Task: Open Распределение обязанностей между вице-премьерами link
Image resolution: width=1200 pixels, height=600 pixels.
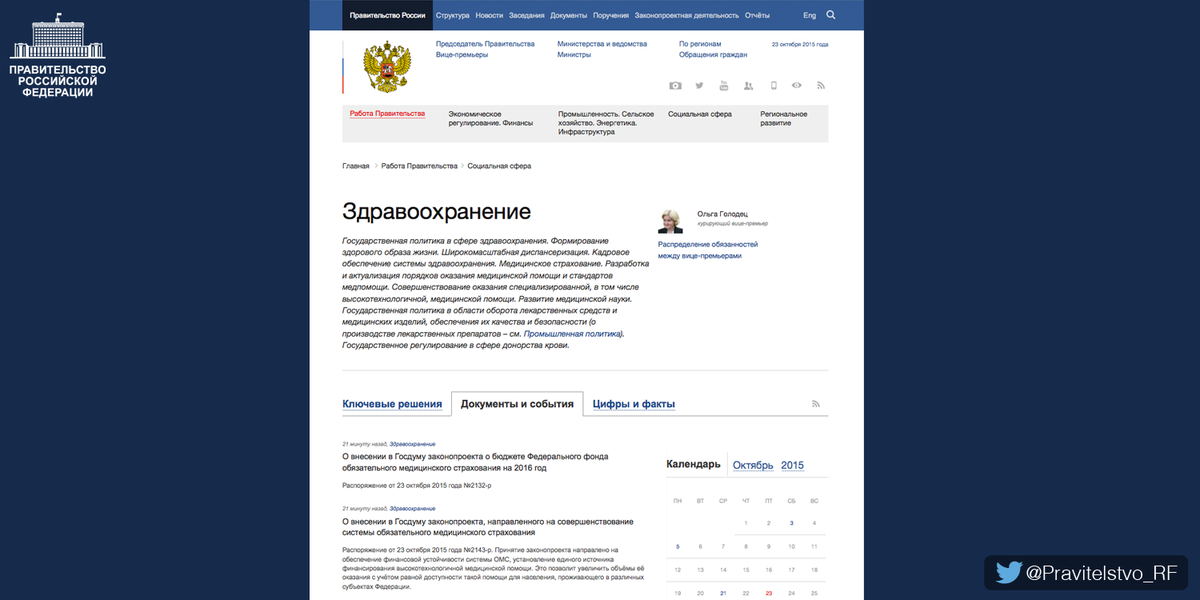Action: pyautogui.click(x=708, y=249)
